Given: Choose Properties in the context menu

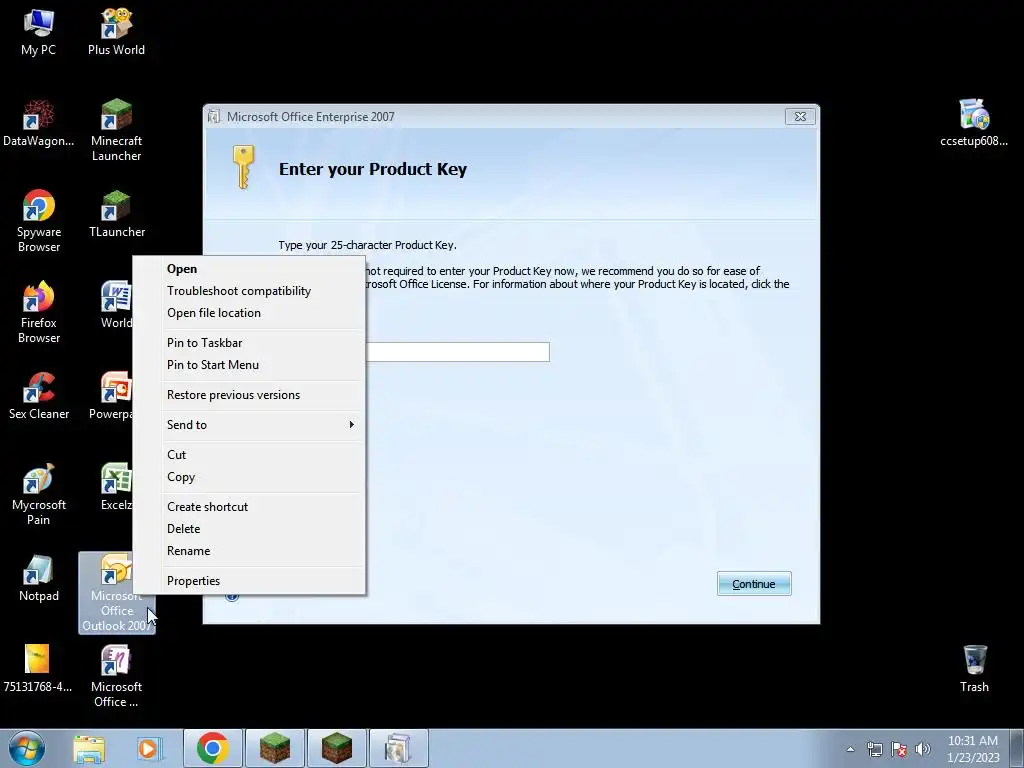Looking at the screenshot, I should point(249,581).
